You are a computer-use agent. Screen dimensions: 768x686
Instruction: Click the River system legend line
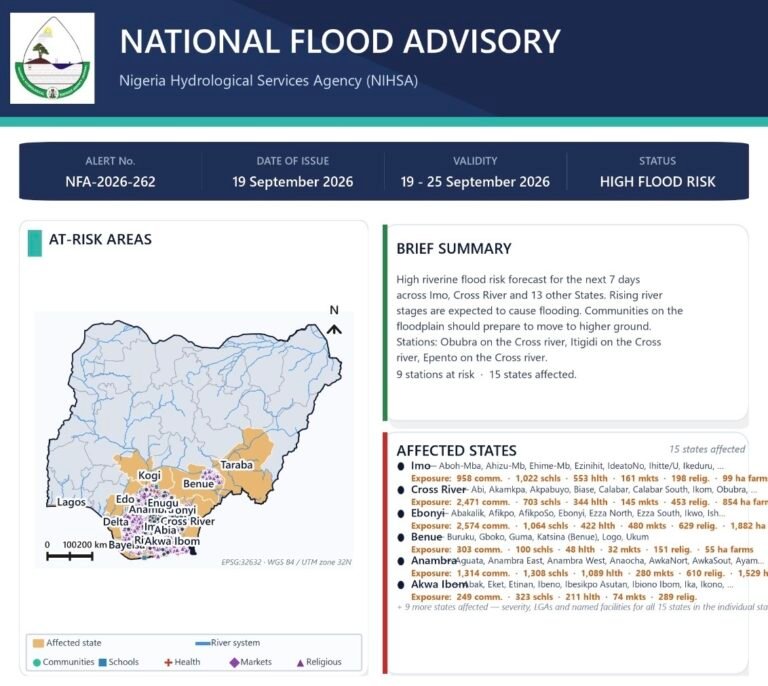[x=203, y=643]
